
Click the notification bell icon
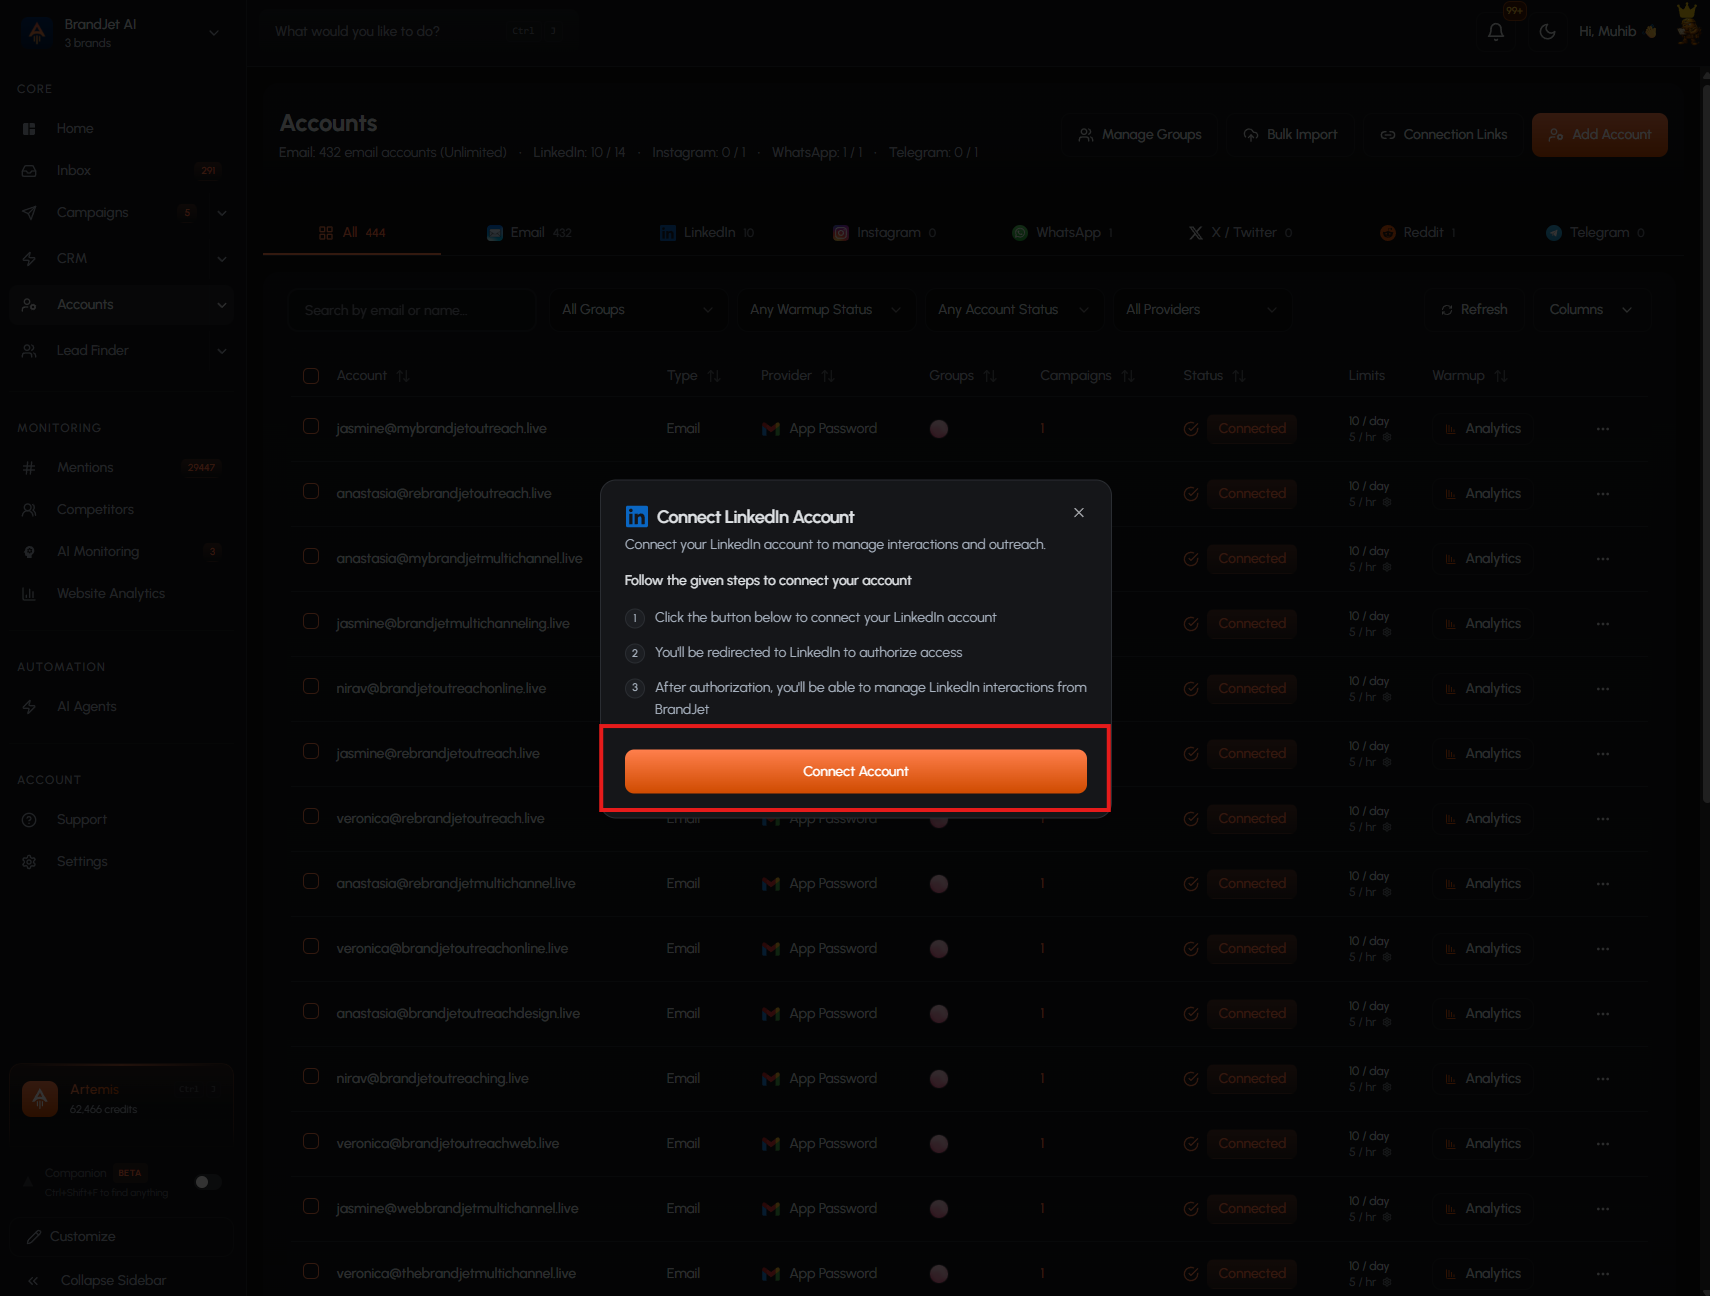click(x=1496, y=31)
